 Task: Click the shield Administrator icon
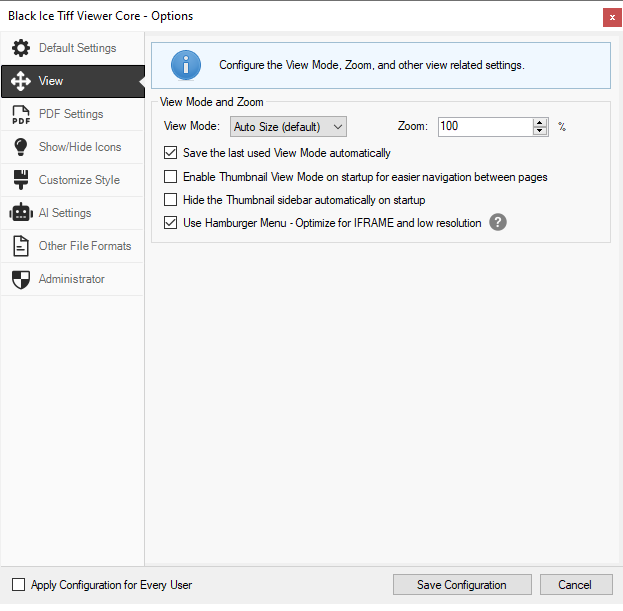21,279
